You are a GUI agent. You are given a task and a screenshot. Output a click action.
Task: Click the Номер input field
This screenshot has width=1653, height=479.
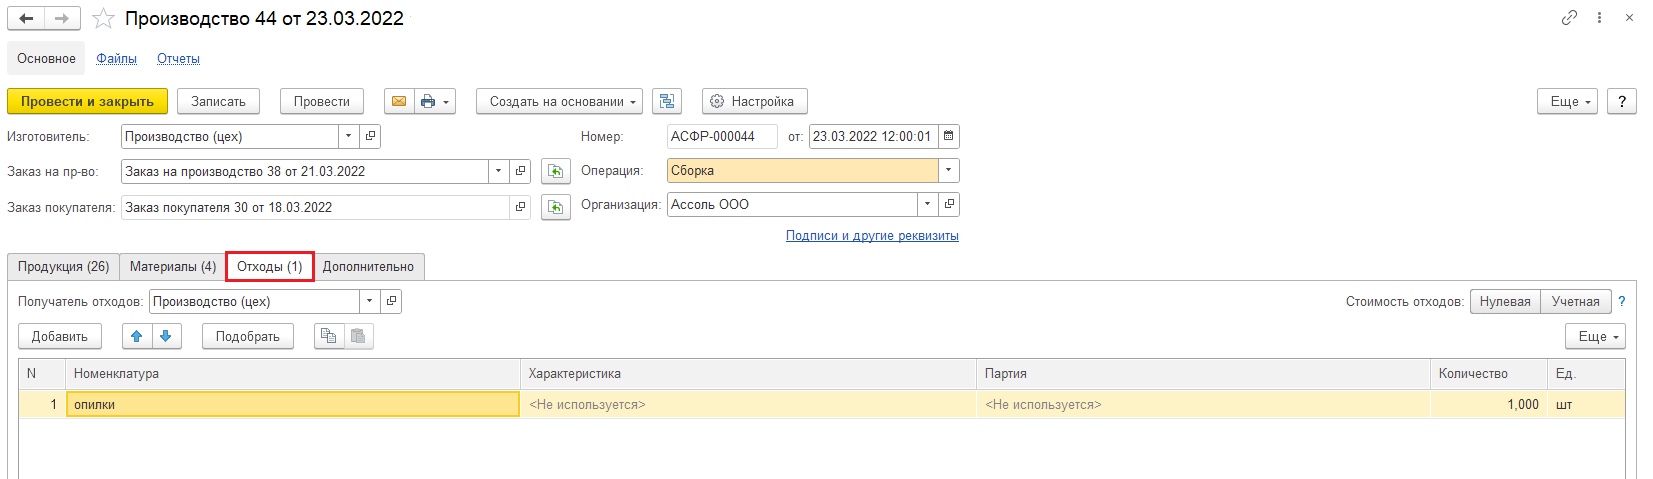[722, 136]
